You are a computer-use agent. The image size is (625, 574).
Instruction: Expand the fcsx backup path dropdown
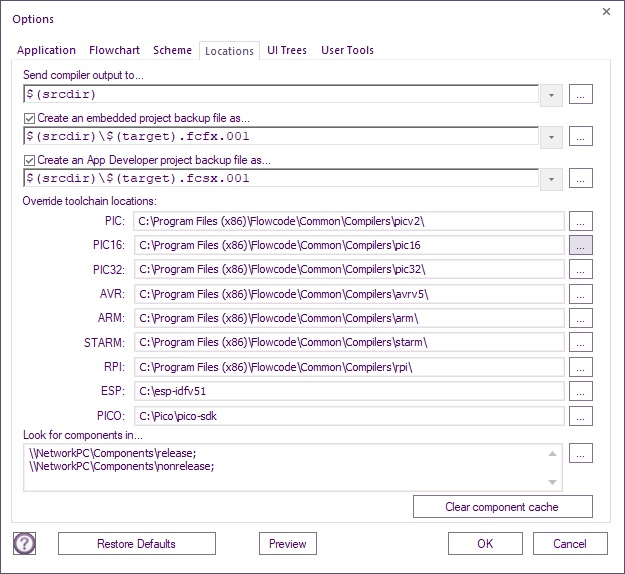(551, 179)
